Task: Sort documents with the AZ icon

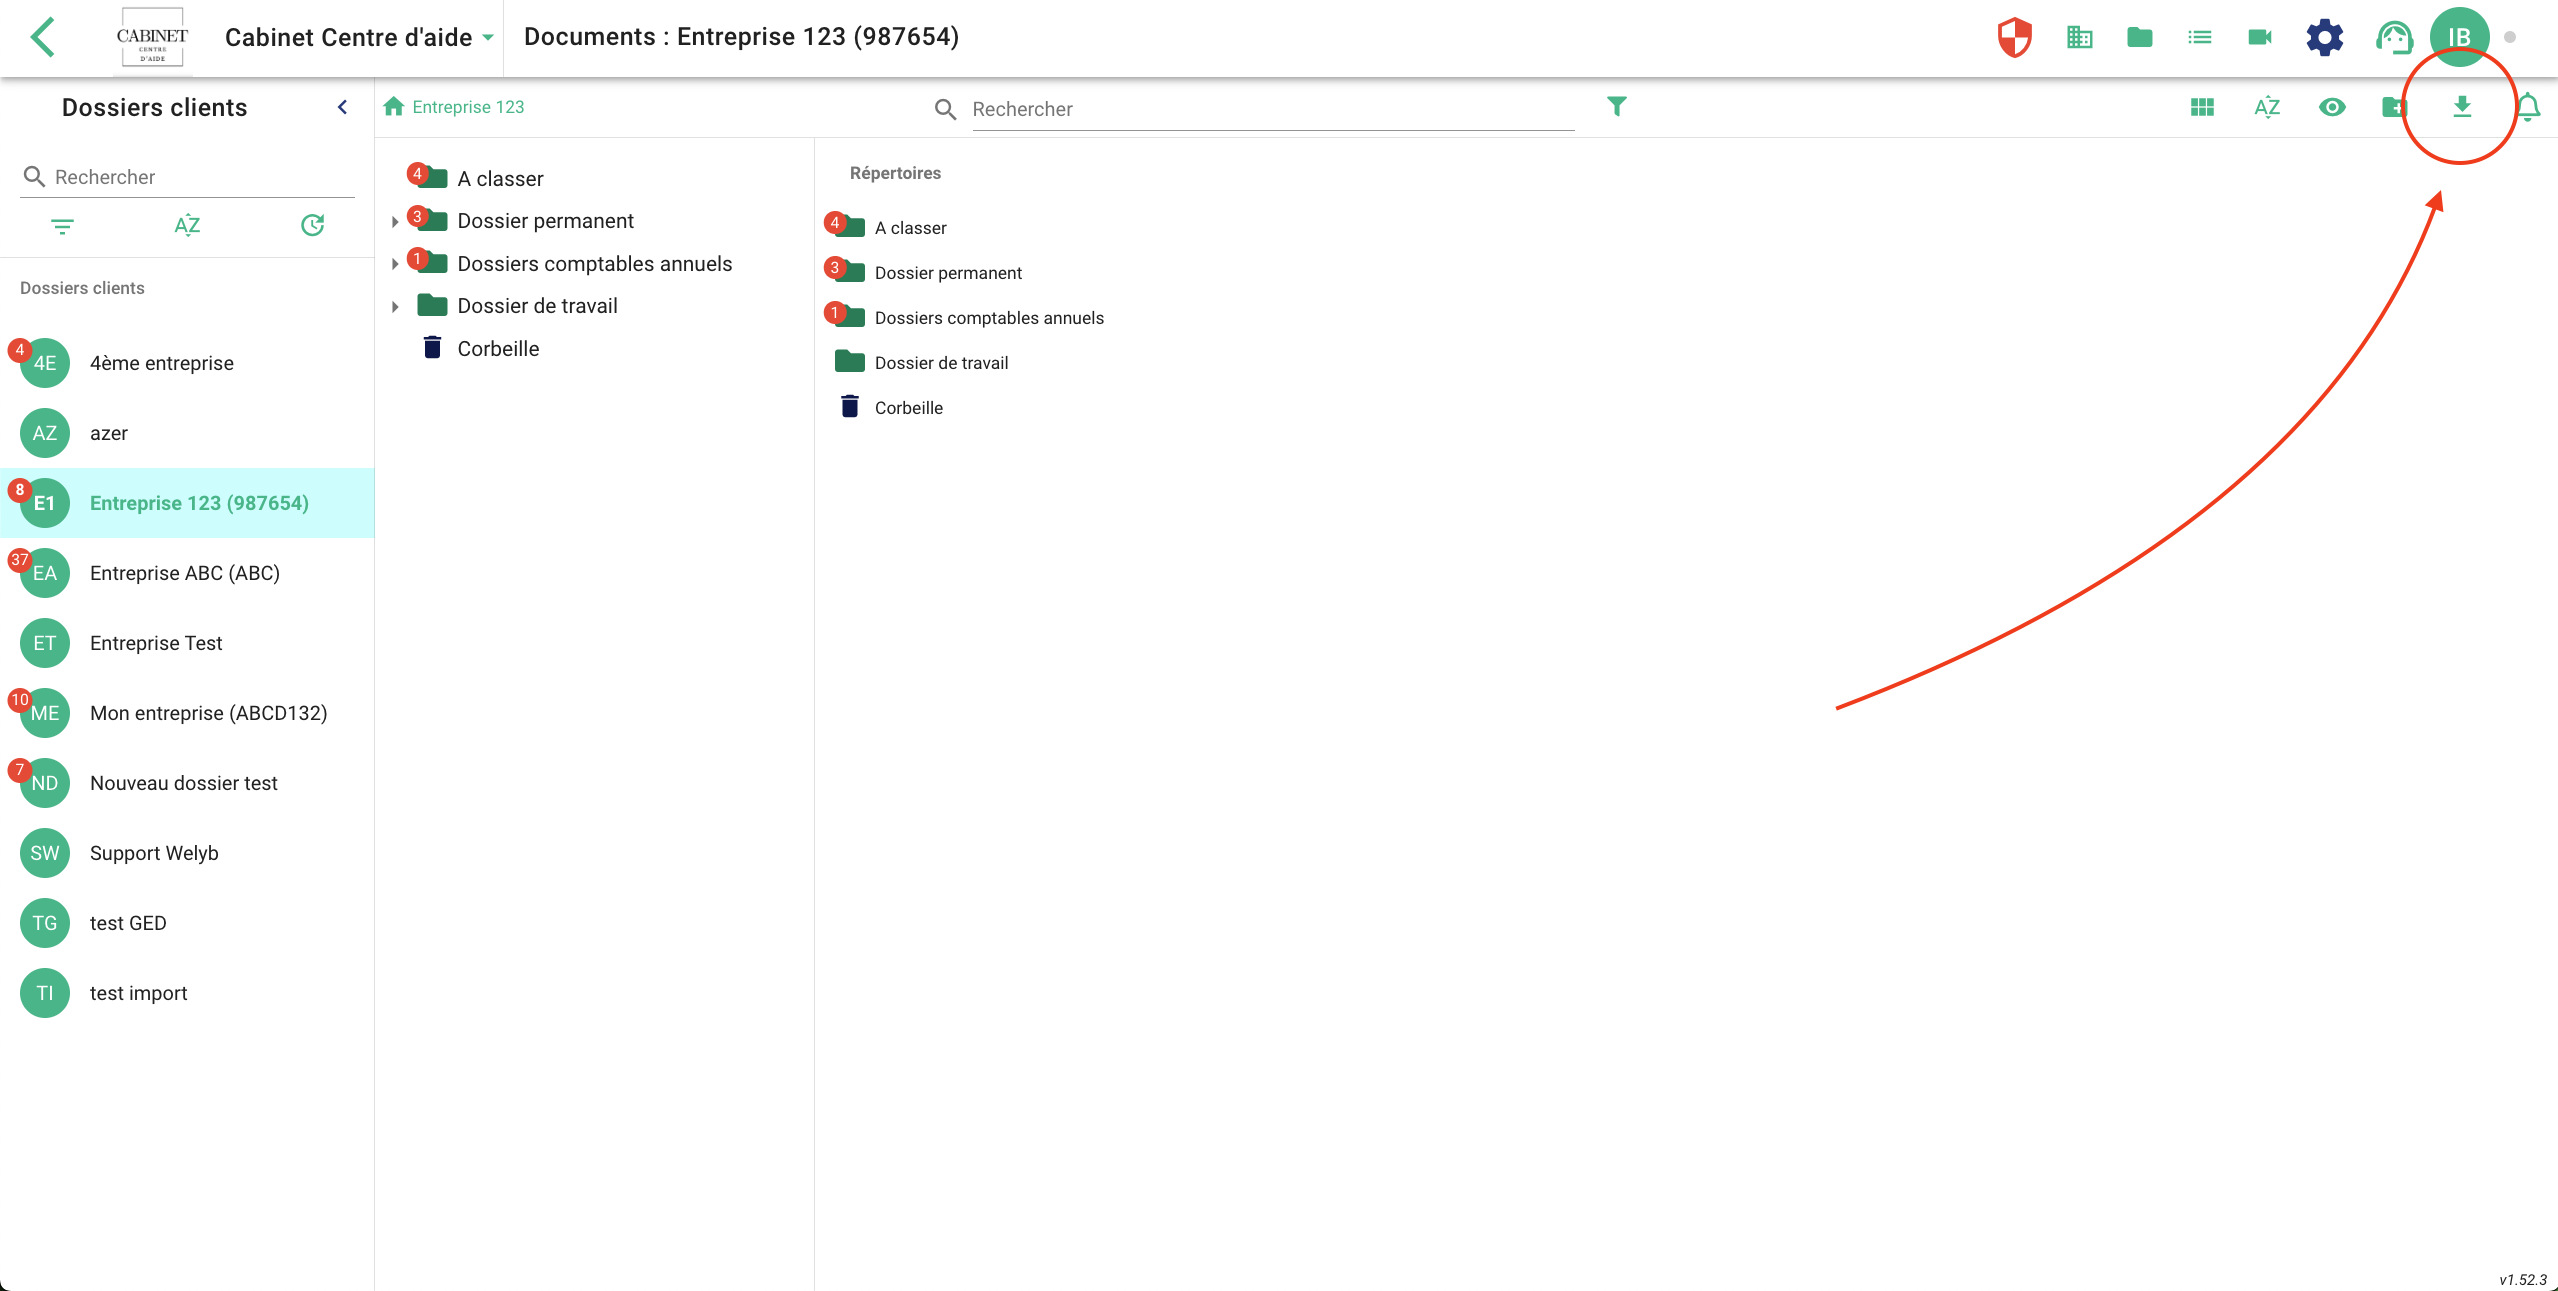Action: (2267, 107)
